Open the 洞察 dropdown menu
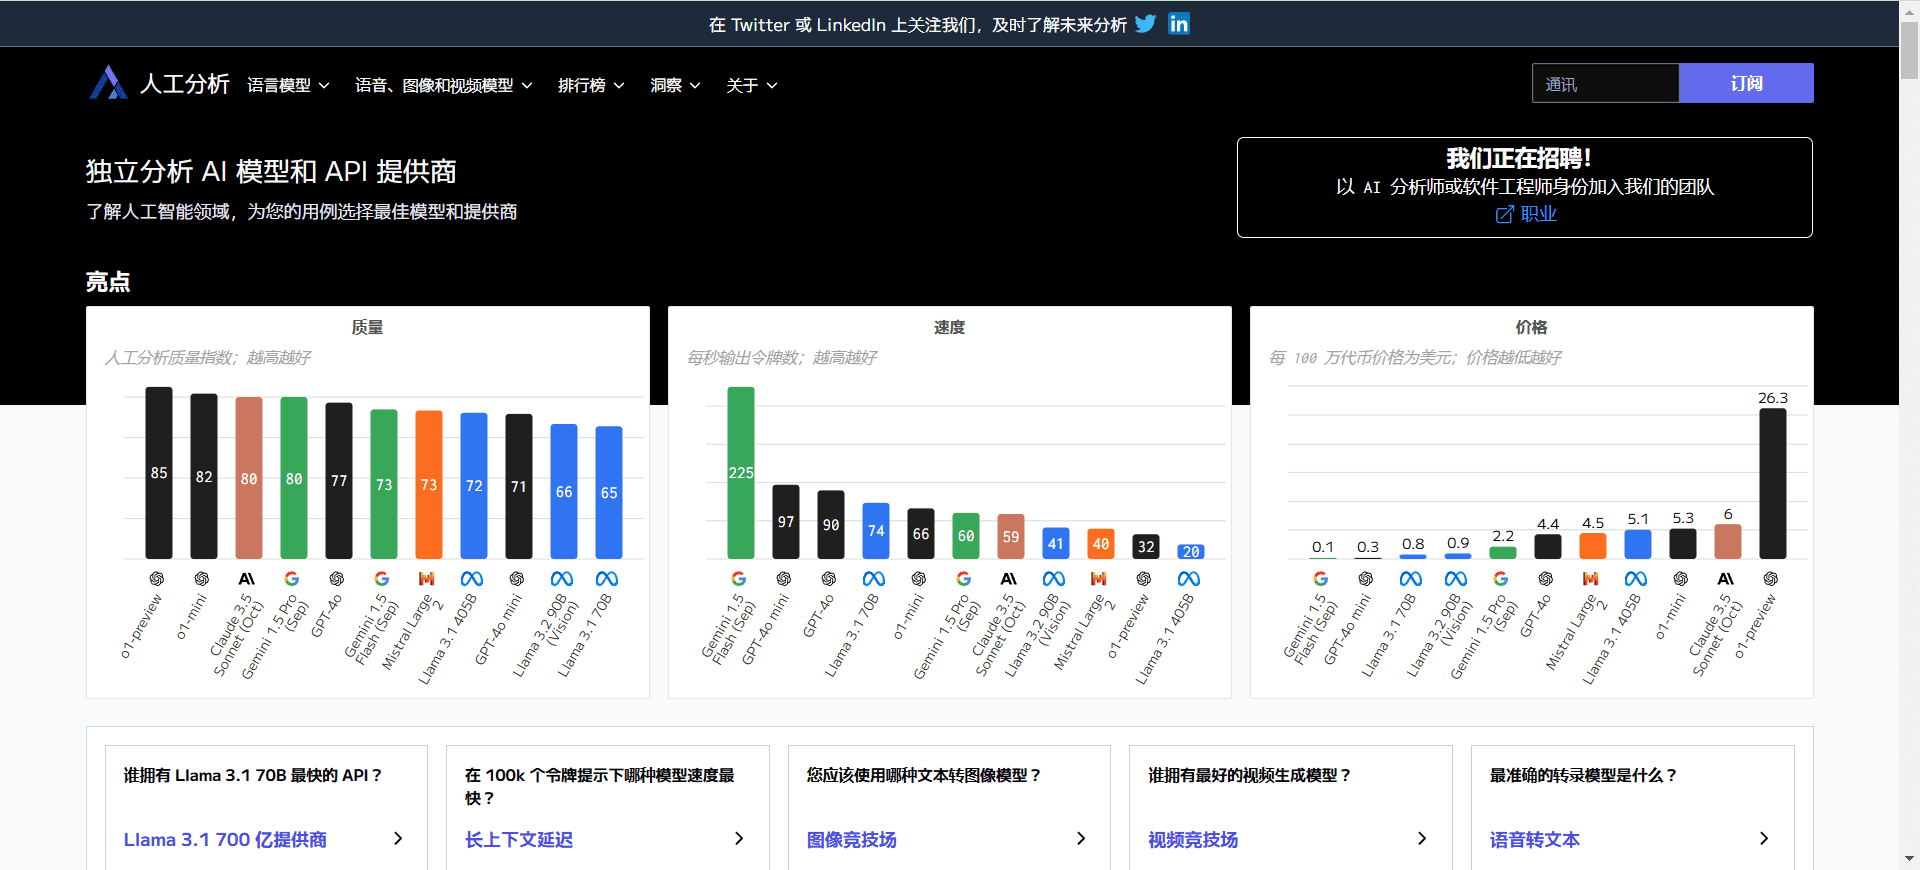 [675, 86]
